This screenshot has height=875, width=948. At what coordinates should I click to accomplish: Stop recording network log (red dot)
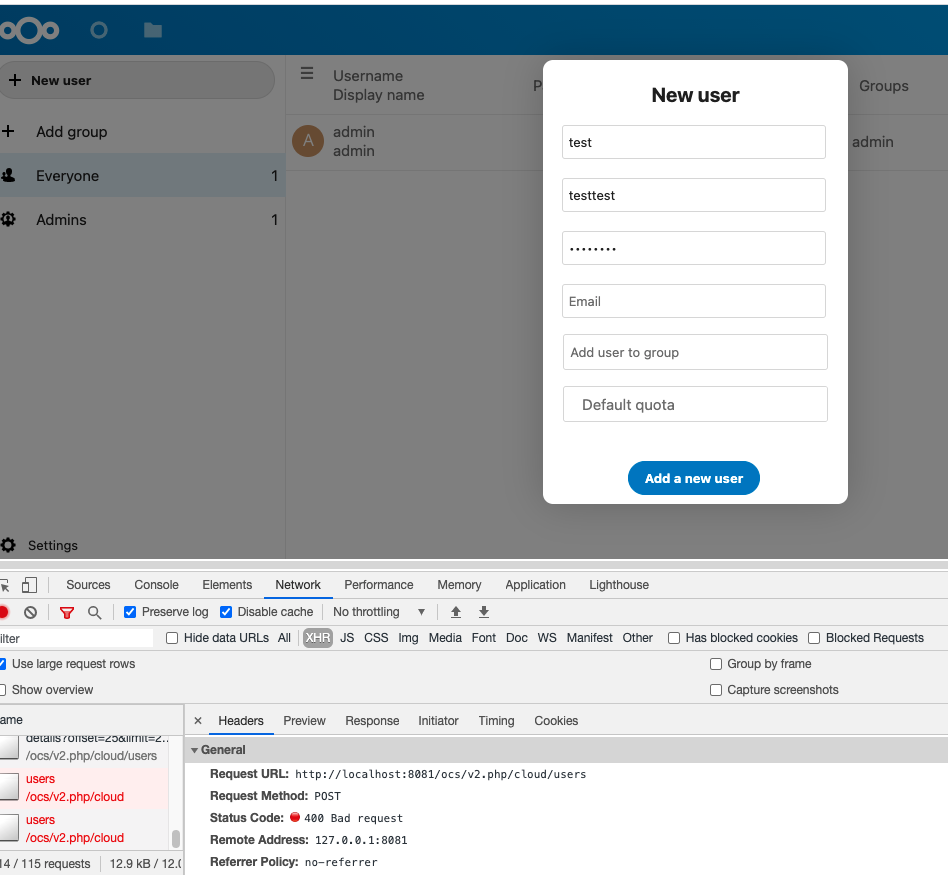[4, 612]
